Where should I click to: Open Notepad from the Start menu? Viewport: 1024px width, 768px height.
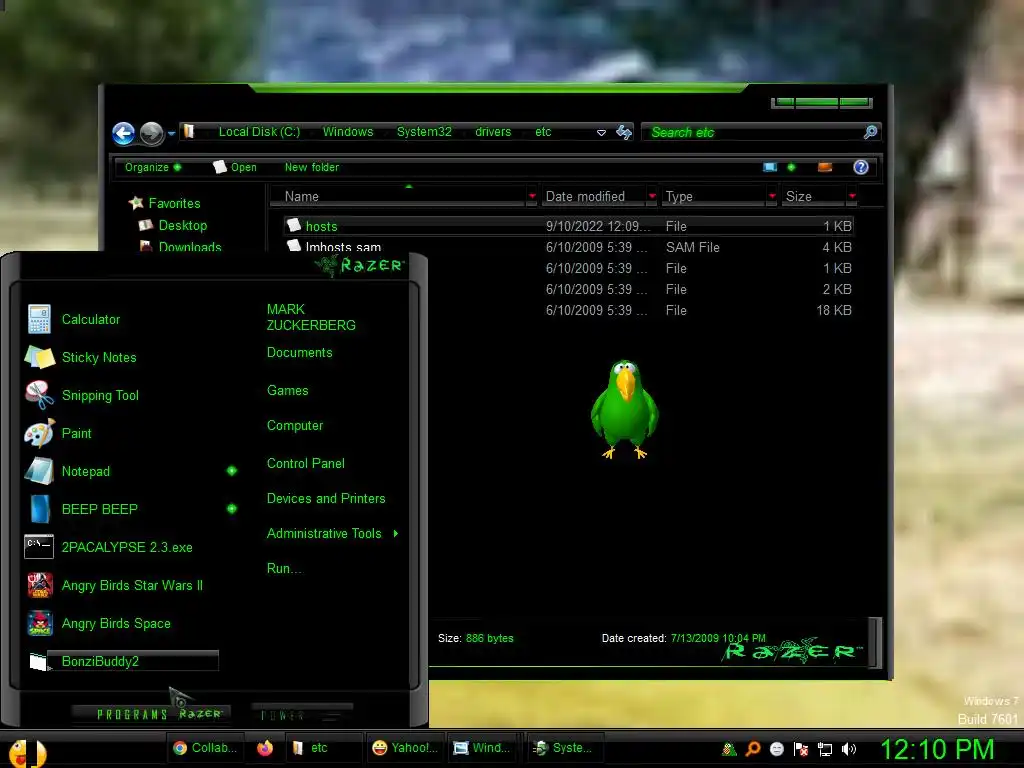pyautogui.click(x=86, y=471)
